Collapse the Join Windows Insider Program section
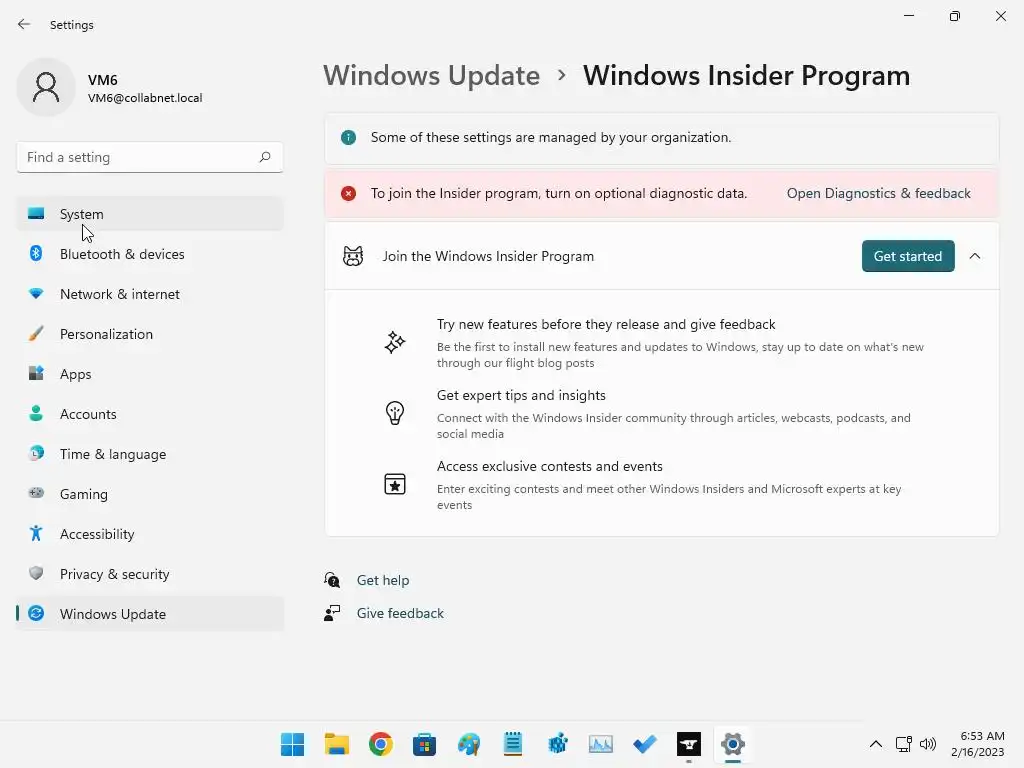This screenshot has width=1024, height=768. point(974,256)
